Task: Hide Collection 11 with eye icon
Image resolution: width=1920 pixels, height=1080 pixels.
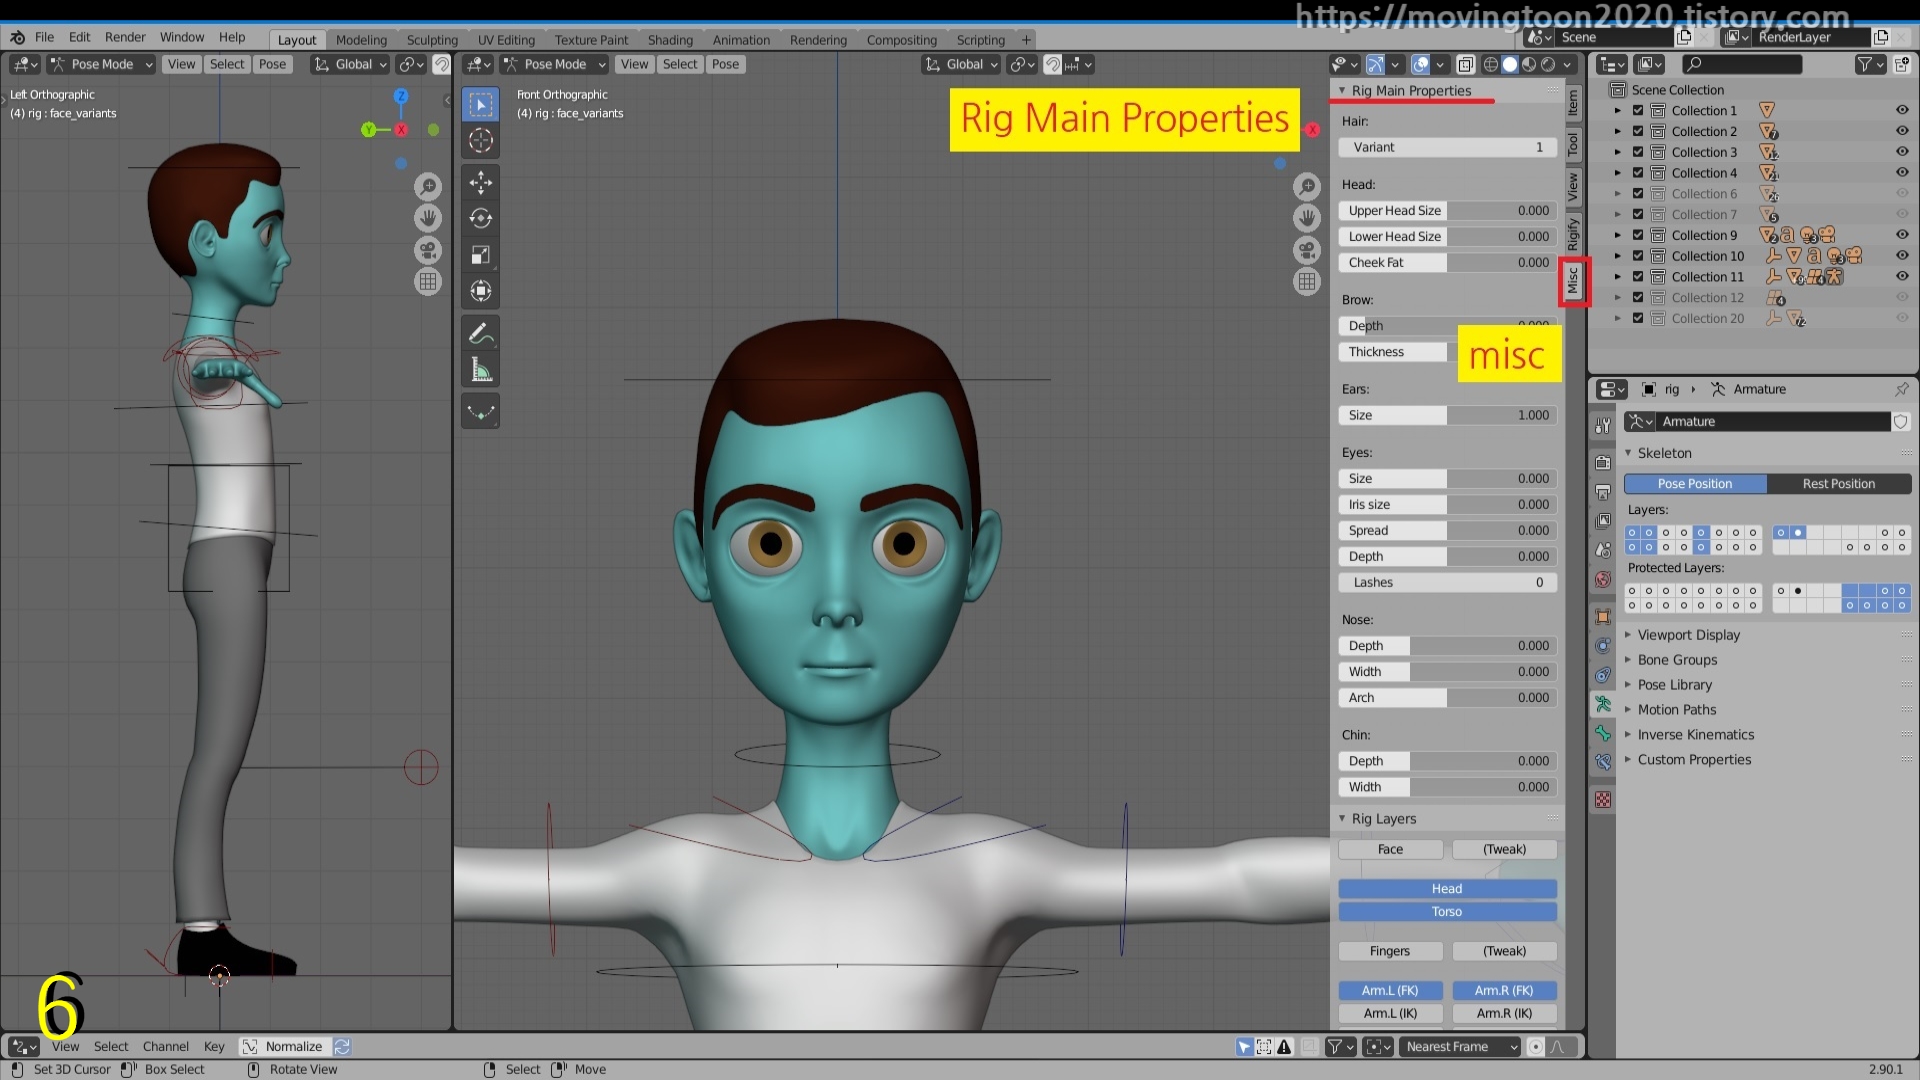Action: point(1901,277)
